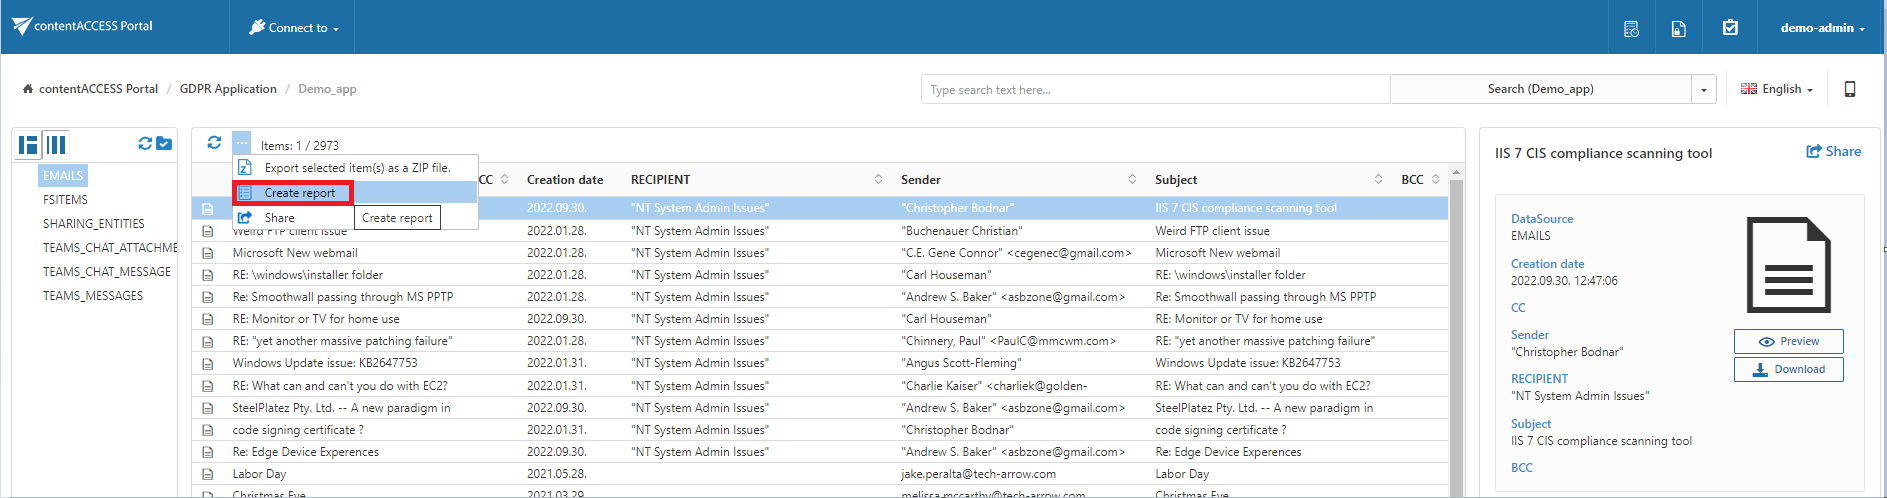Expand the English language dropdown
1887x498 pixels.
click(x=1776, y=89)
